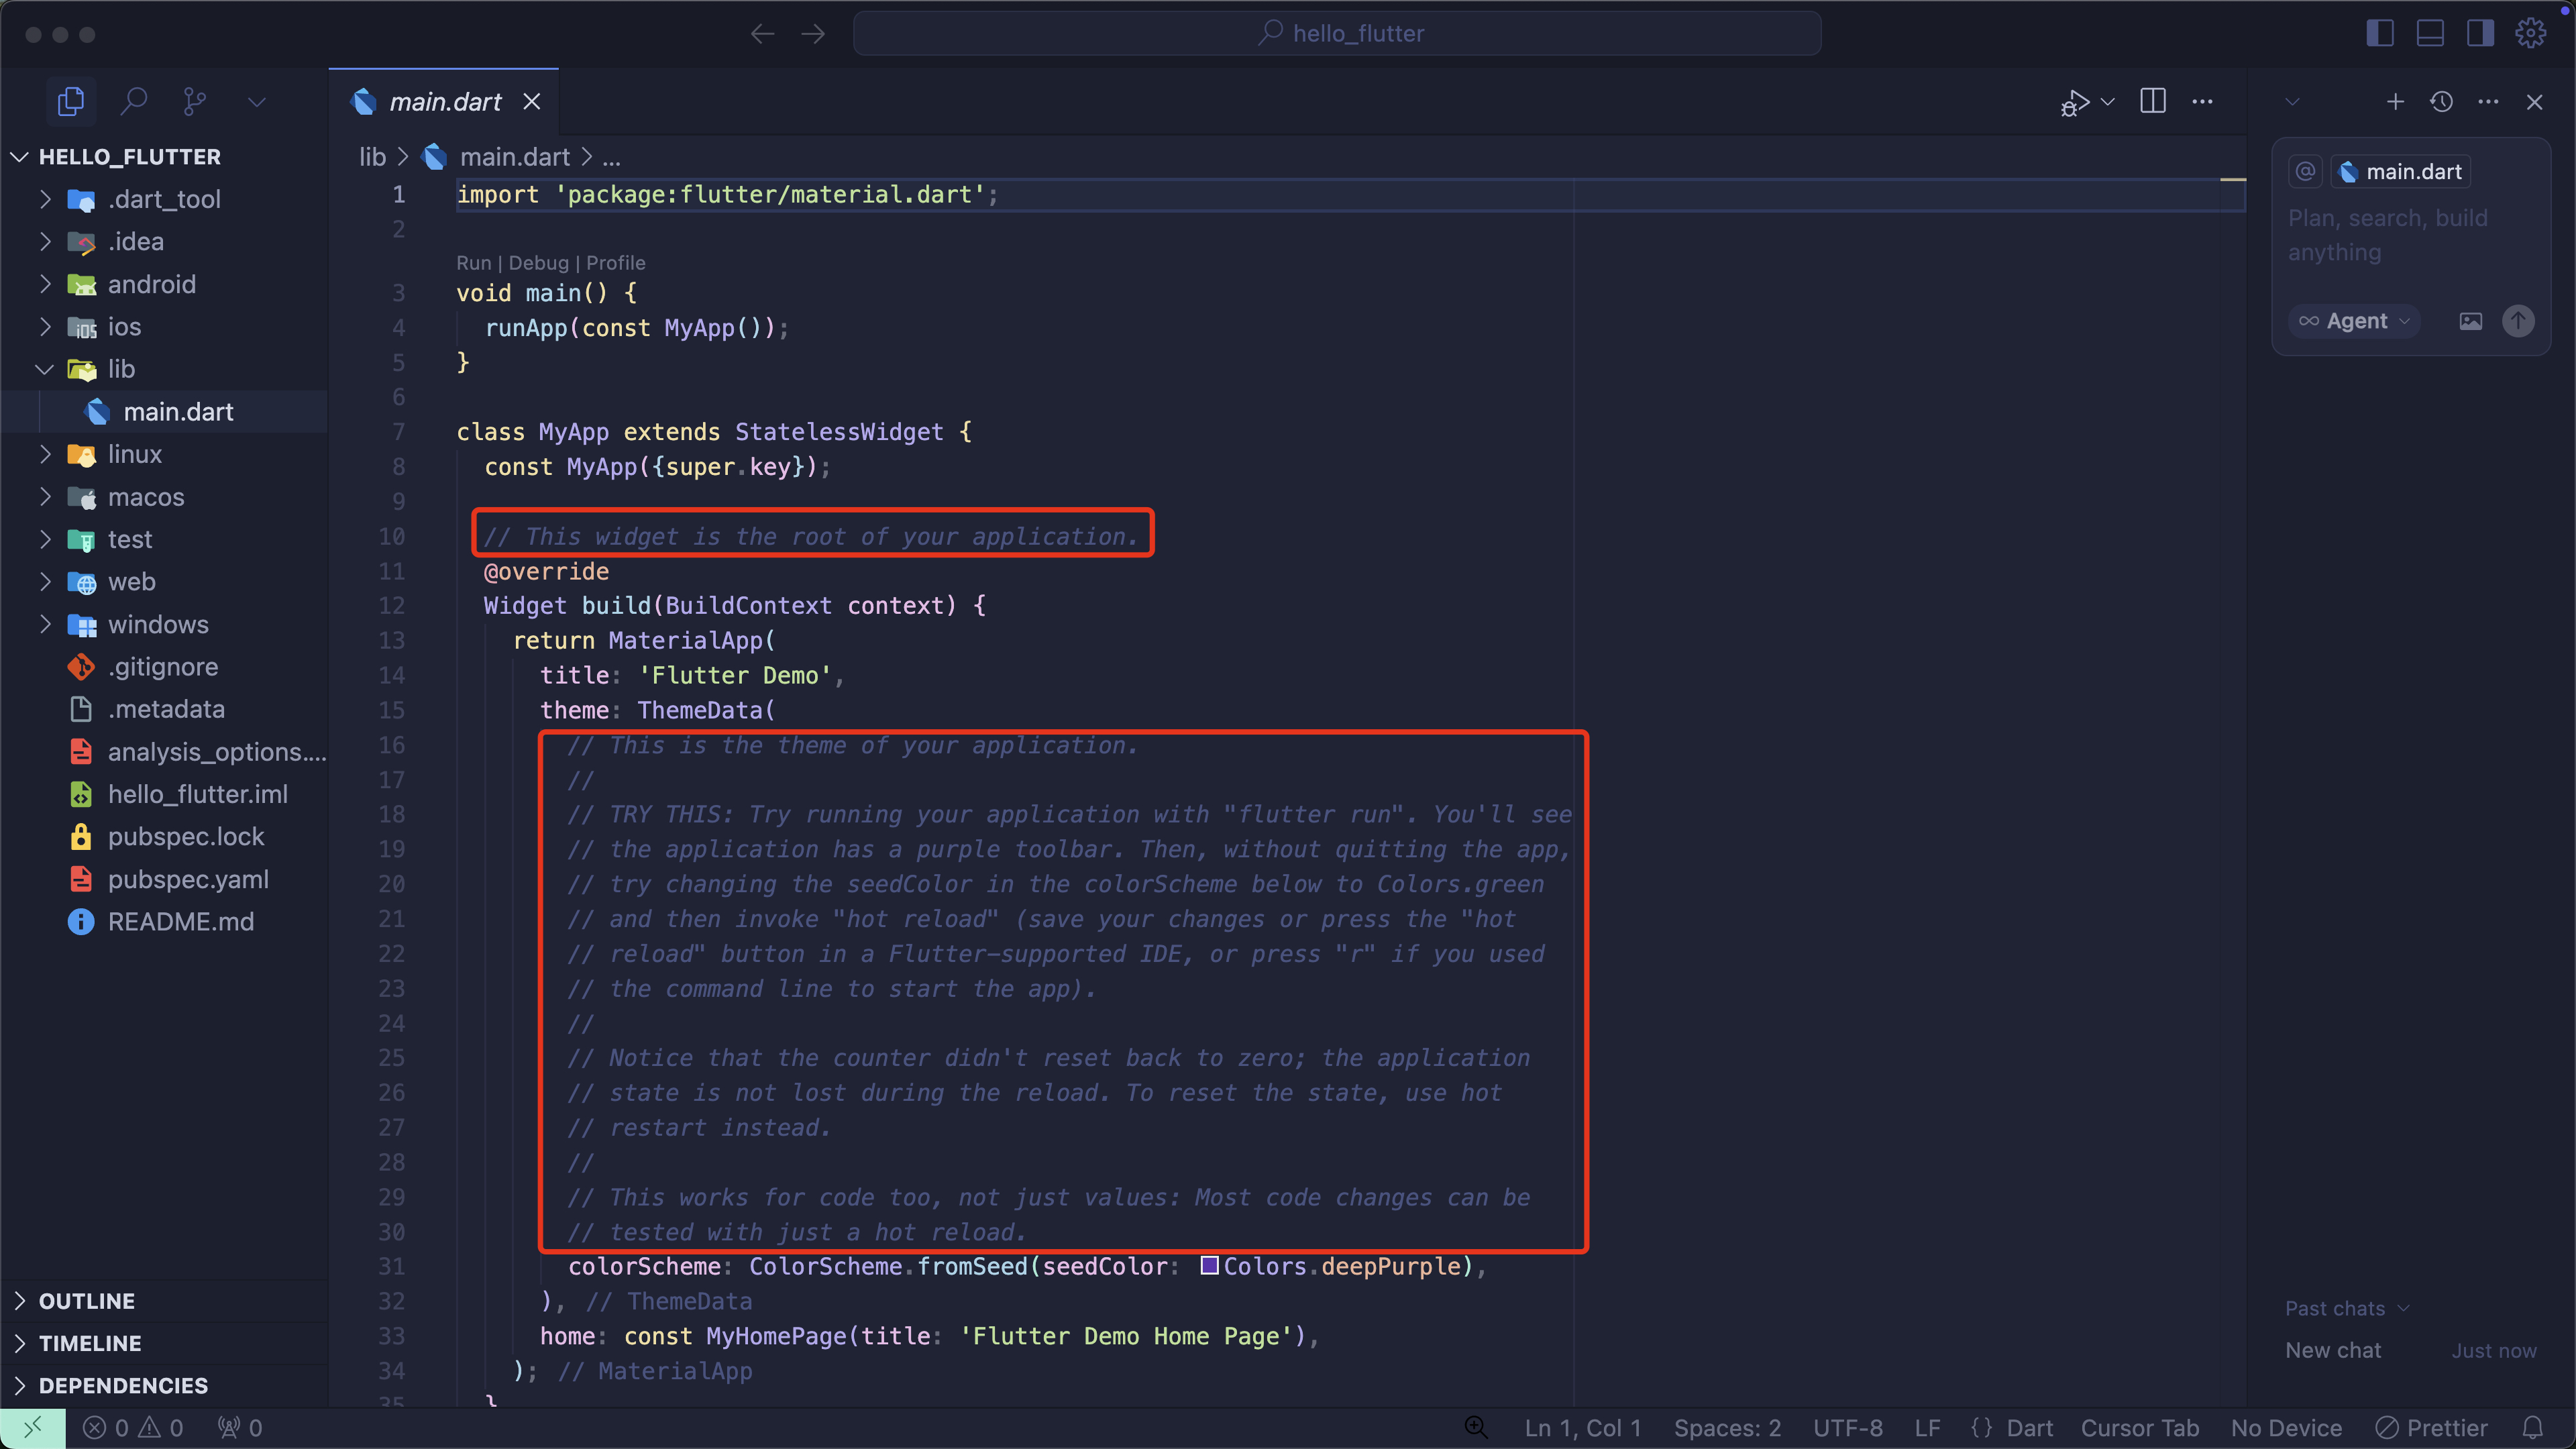Click the add image icon in chat

2471,321
